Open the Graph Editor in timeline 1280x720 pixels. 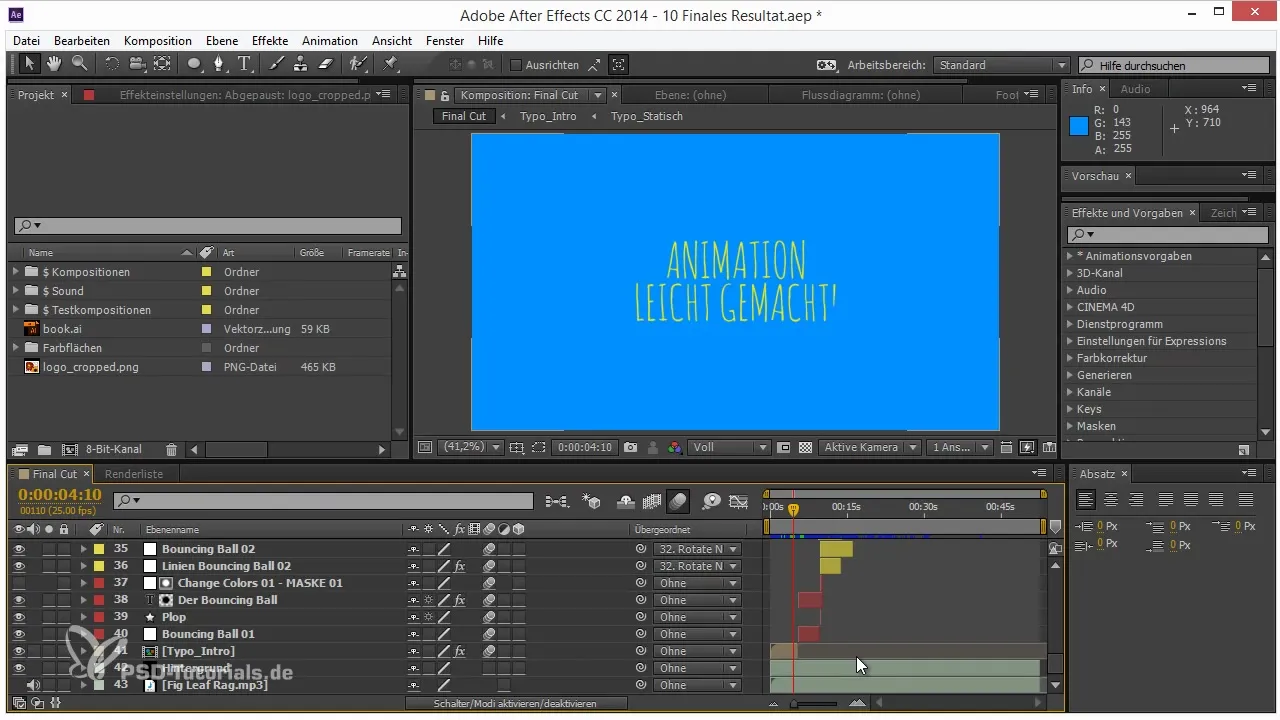(x=739, y=501)
